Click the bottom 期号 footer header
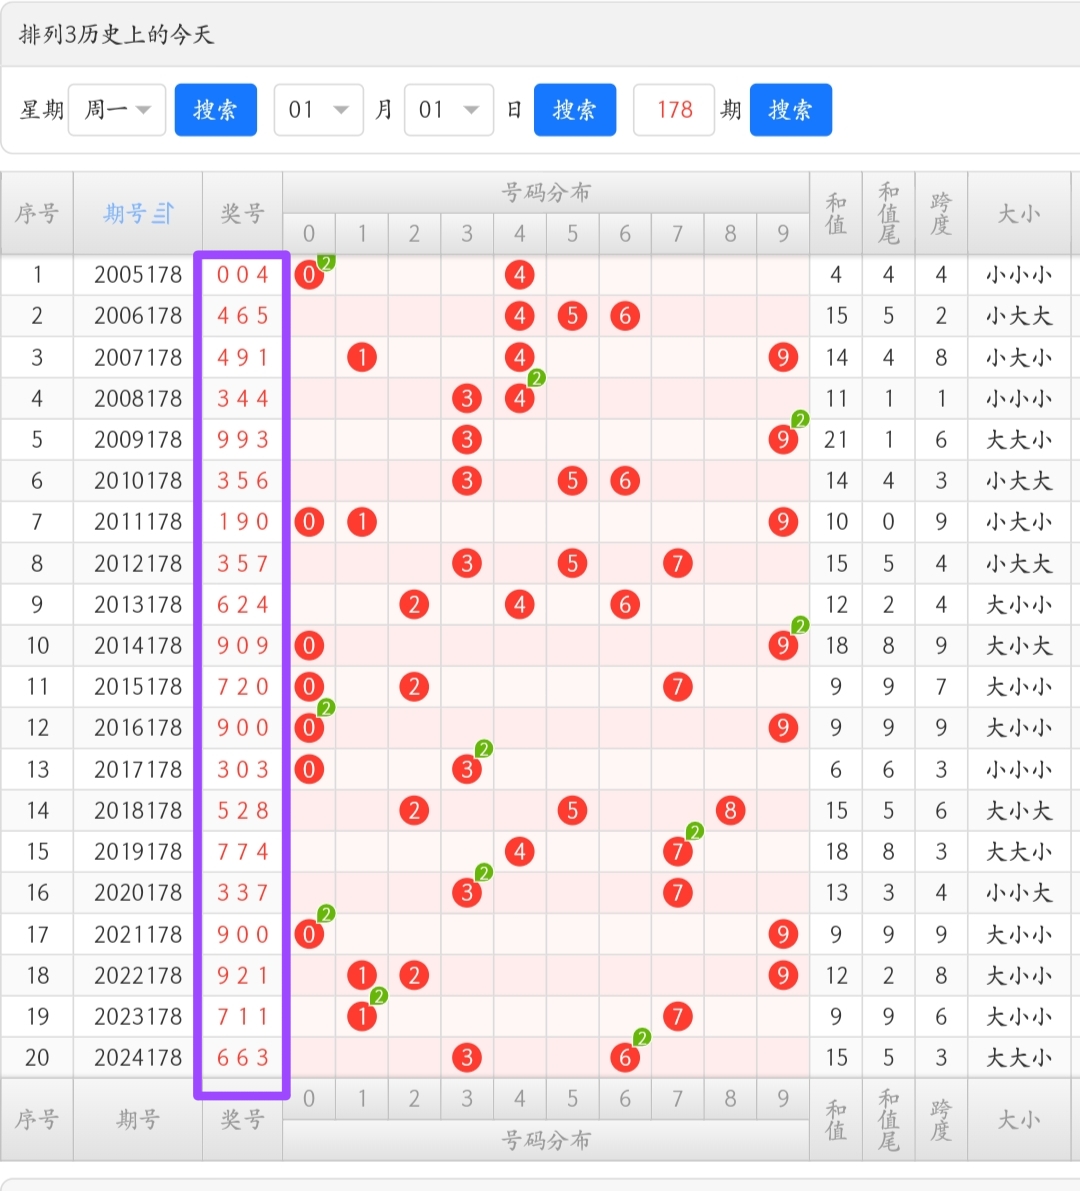1080x1191 pixels. (138, 1119)
